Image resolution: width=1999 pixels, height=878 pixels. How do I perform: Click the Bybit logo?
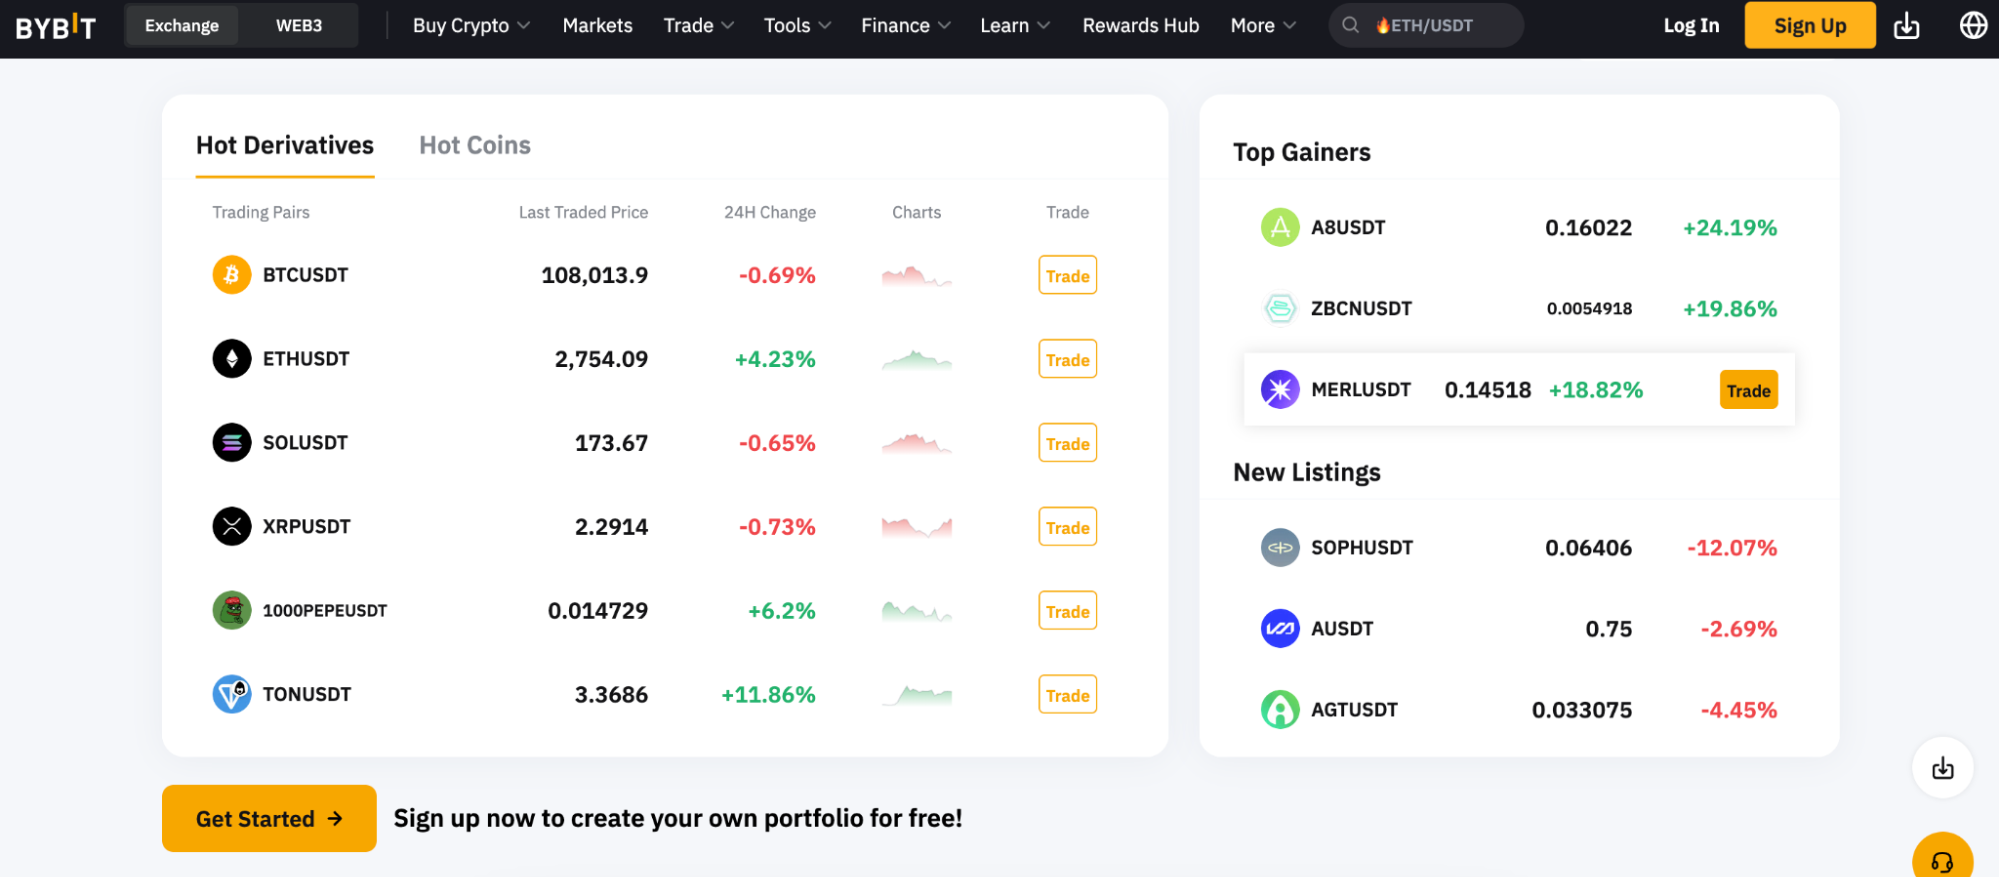click(x=56, y=26)
